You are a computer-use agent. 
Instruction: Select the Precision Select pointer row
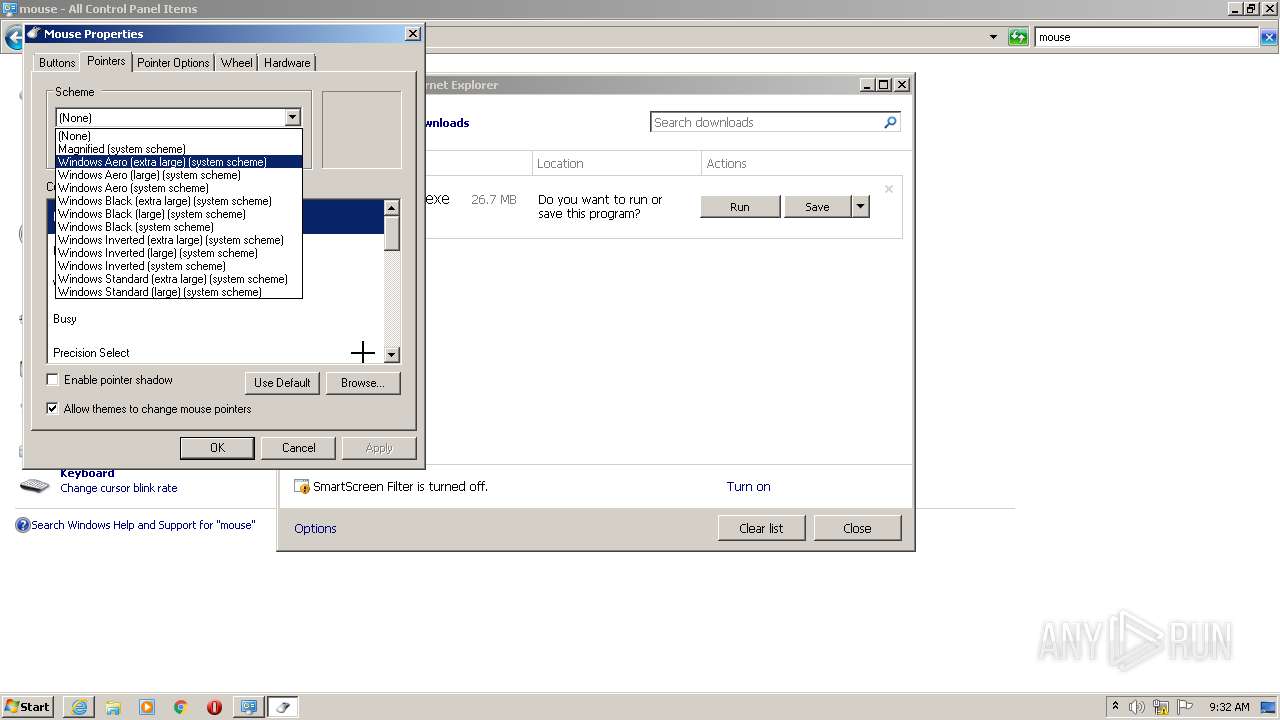point(215,352)
